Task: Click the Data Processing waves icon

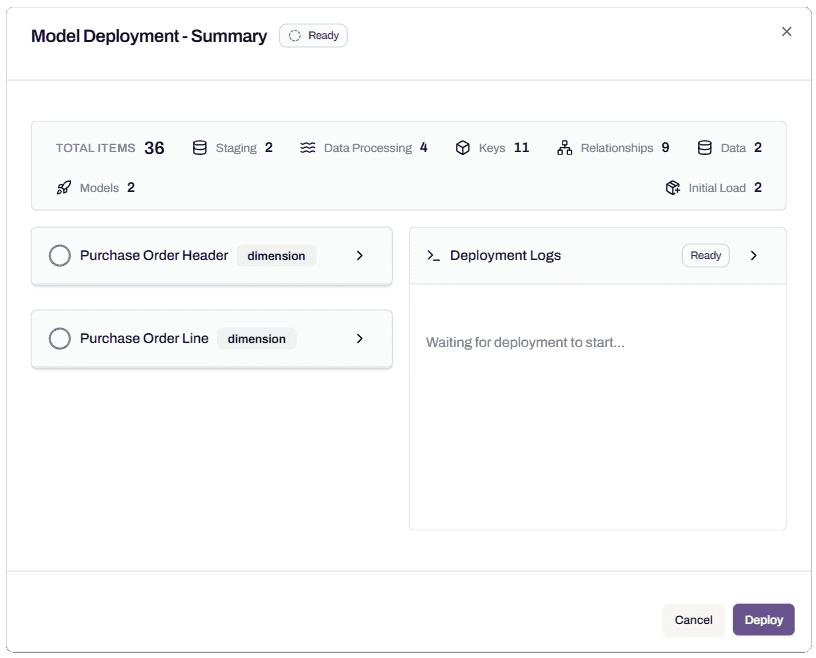Action: (308, 148)
